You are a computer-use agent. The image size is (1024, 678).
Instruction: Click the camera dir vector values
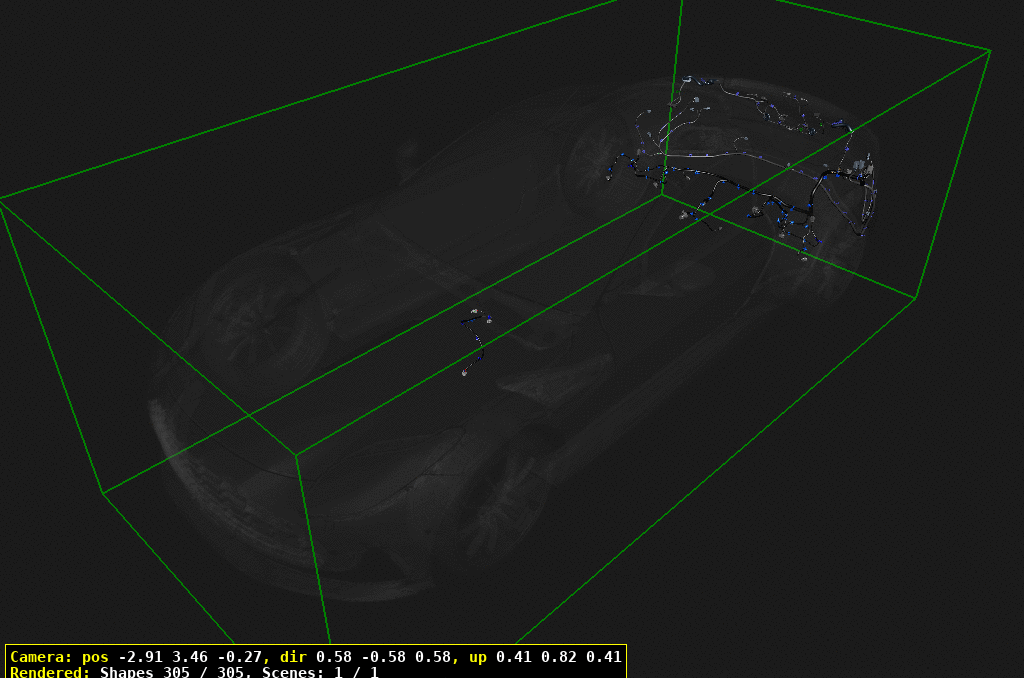[x=381, y=657]
